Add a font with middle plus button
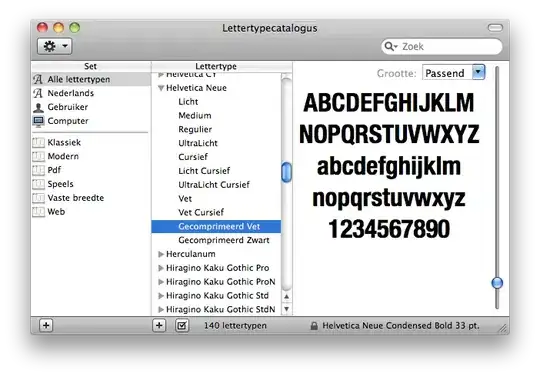This screenshot has height=377, width=540. click(159, 325)
